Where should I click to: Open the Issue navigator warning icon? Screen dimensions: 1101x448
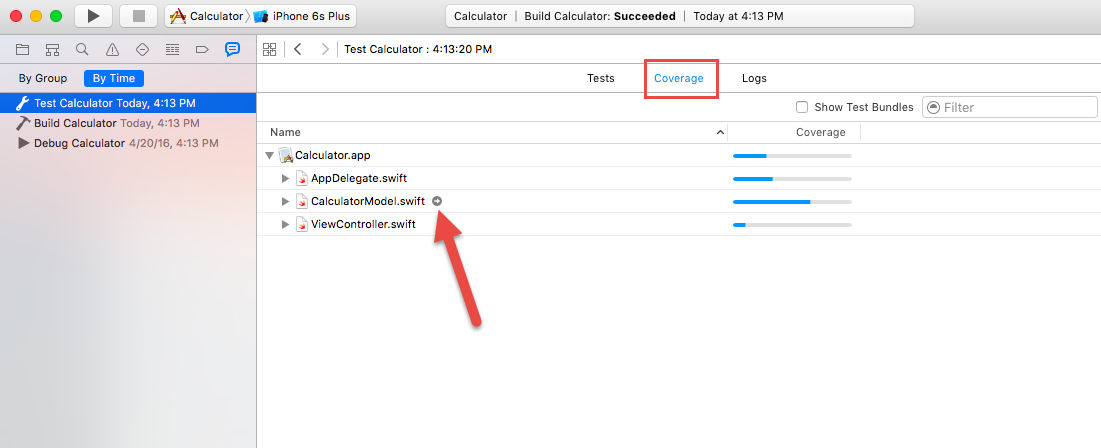[x=112, y=49]
